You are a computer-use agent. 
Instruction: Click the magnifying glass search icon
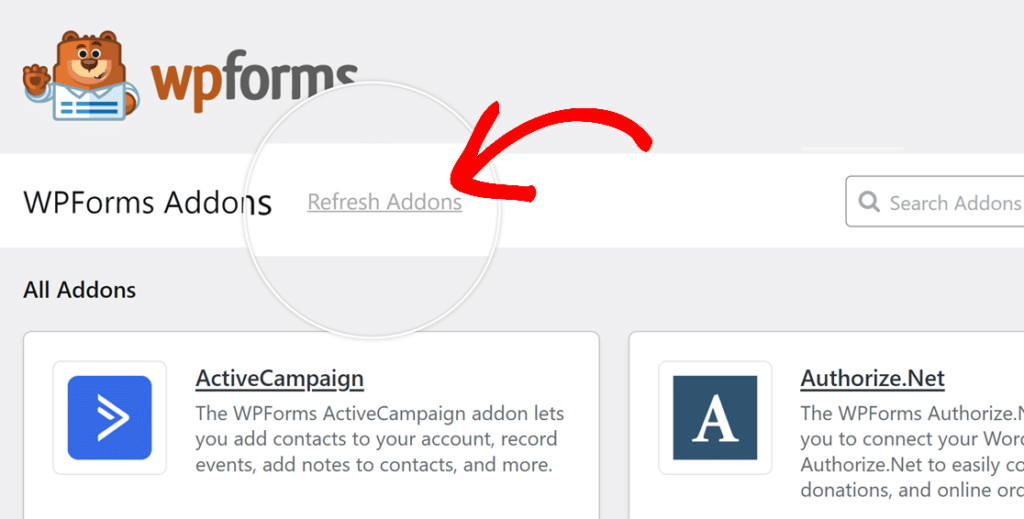coord(869,202)
